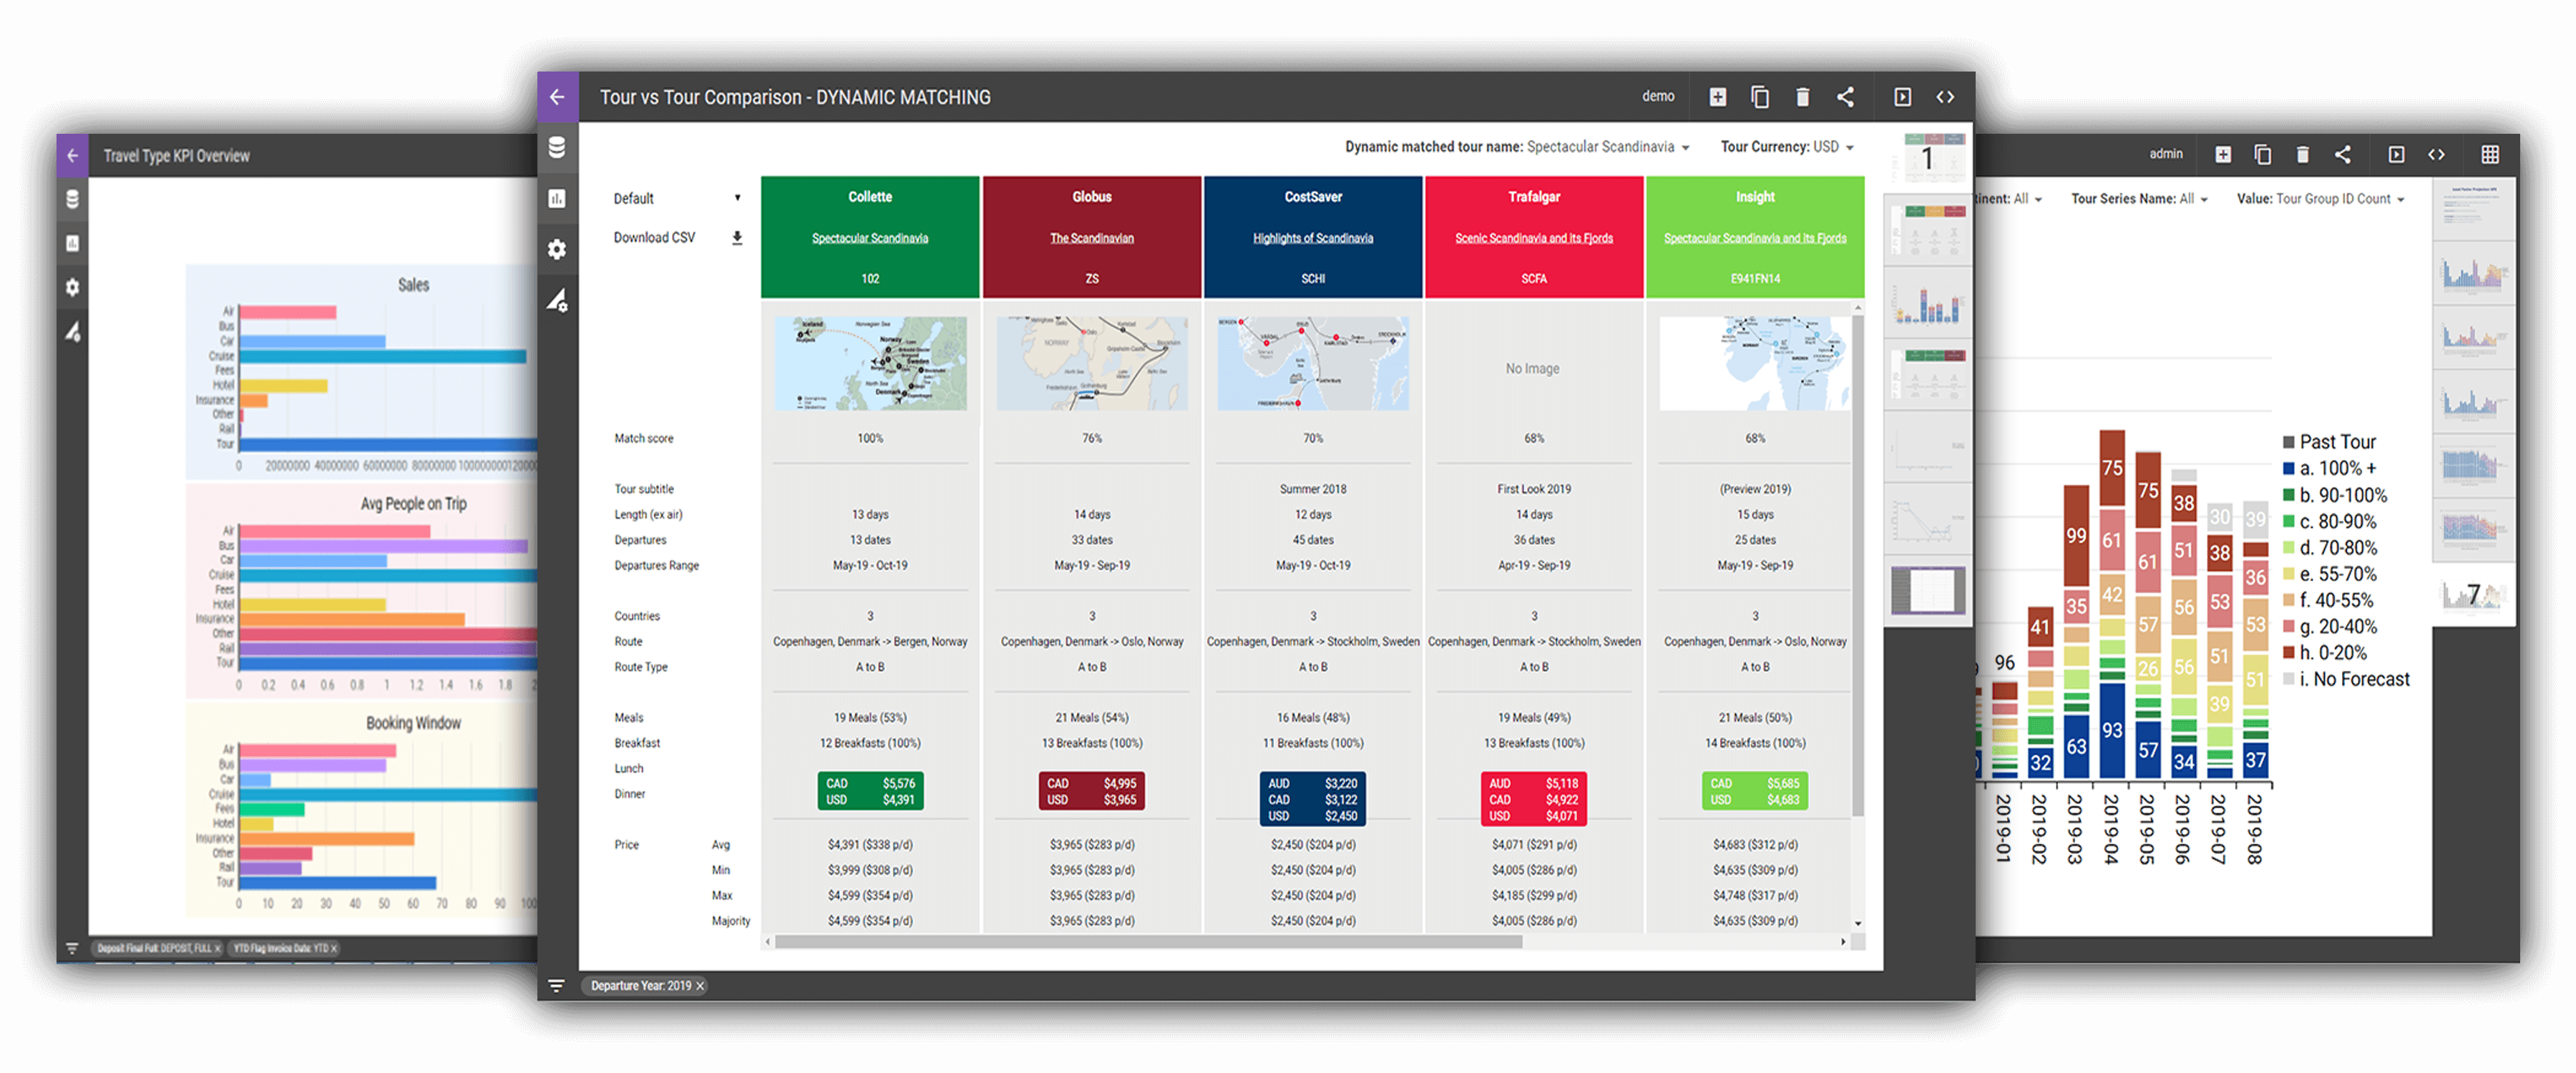This screenshot has height=1073, width=2576.
Task: Open Spectacular Scandinavia link under Collette
Action: pyautogui.click(x=870, y=238)
